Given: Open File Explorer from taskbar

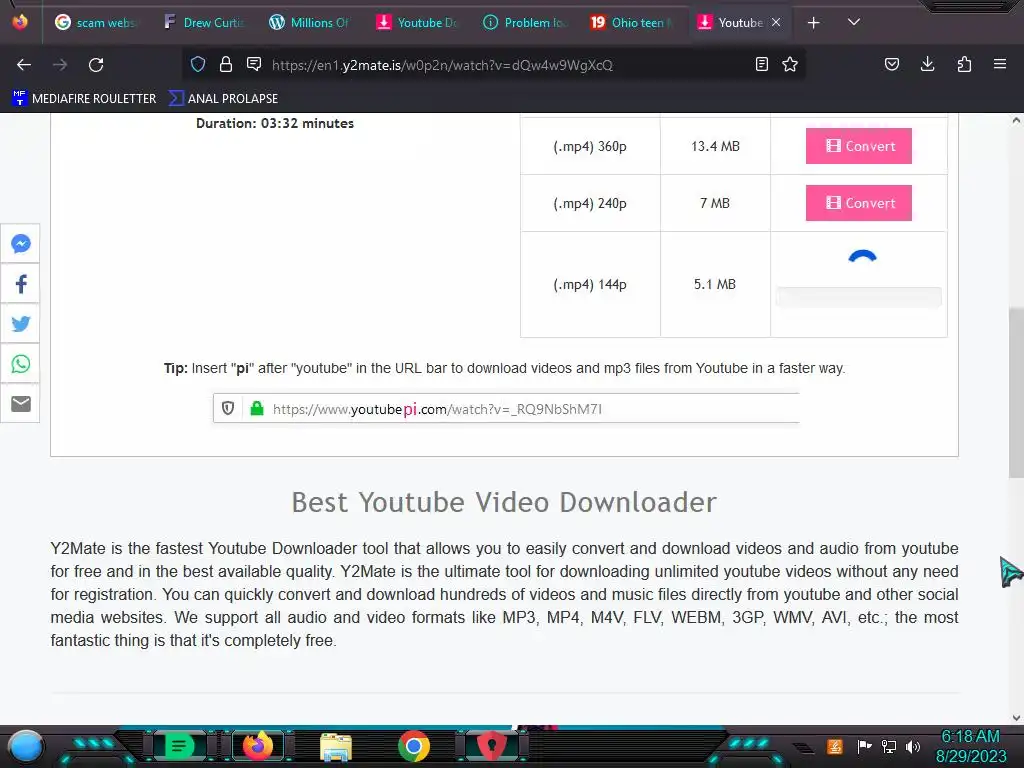Looking at the screenshot, I should point(336,747).
